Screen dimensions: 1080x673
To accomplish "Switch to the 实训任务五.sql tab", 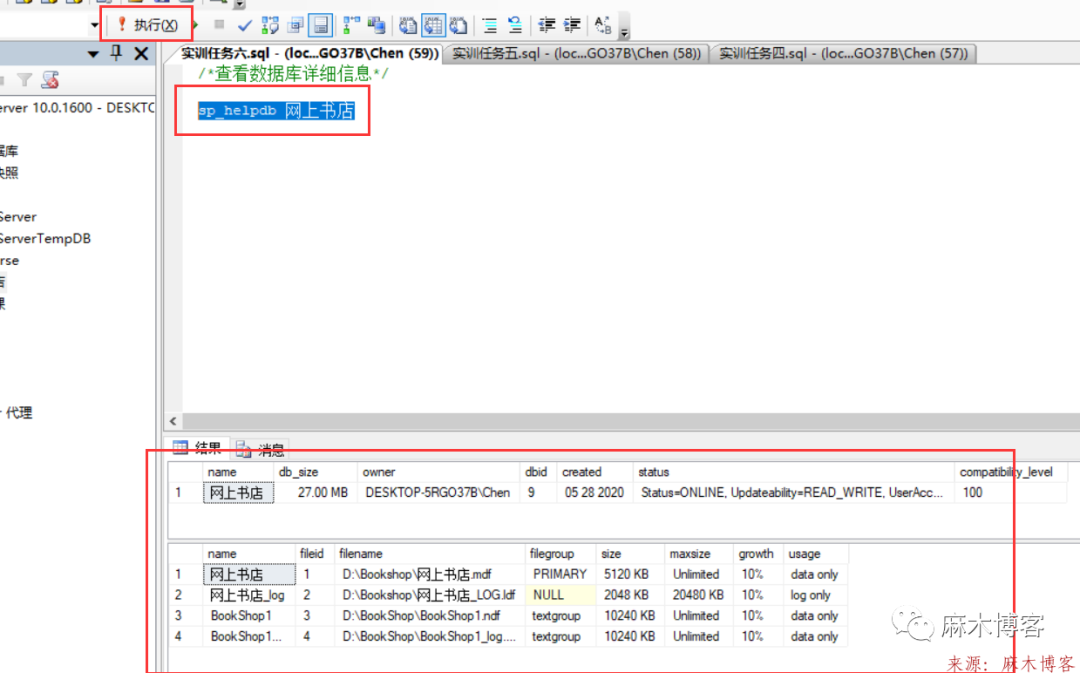I will coord(576,54).
